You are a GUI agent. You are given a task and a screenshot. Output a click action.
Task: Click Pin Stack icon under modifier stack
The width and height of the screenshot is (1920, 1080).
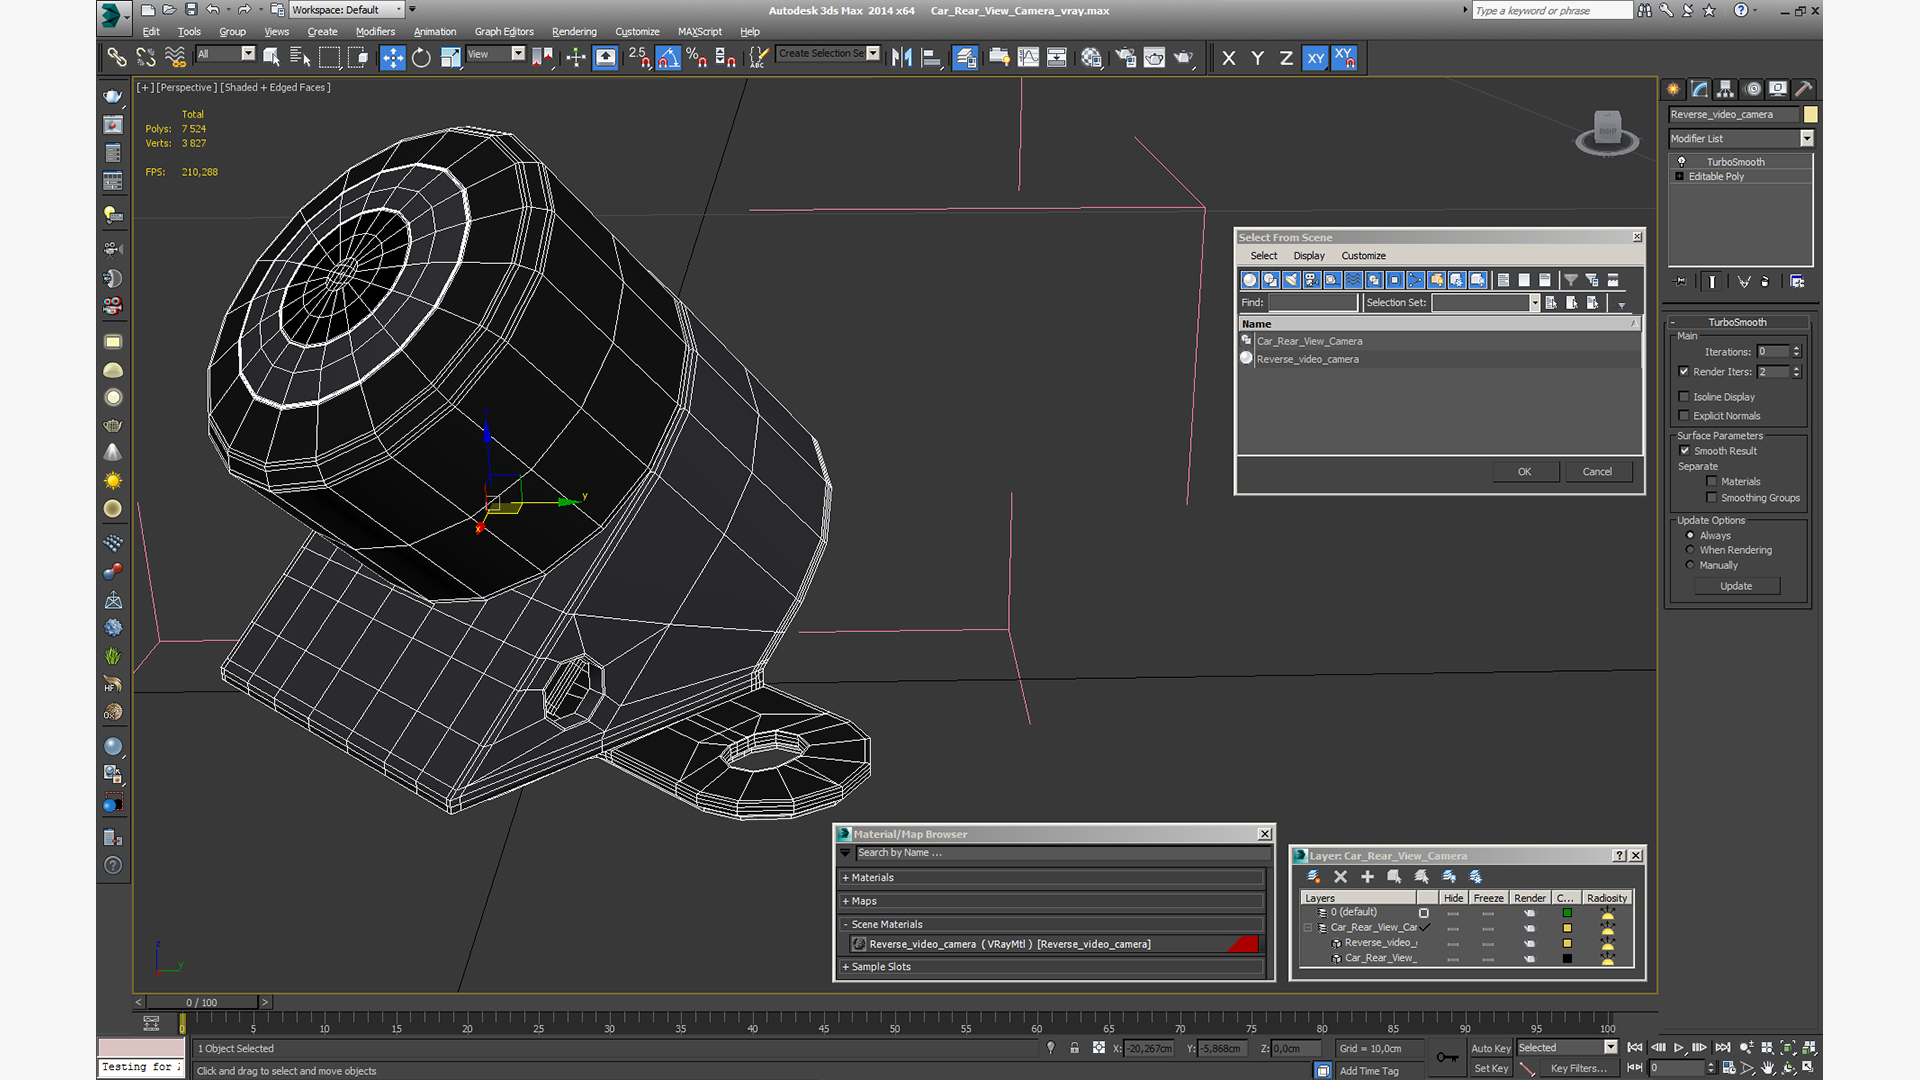1680,282
